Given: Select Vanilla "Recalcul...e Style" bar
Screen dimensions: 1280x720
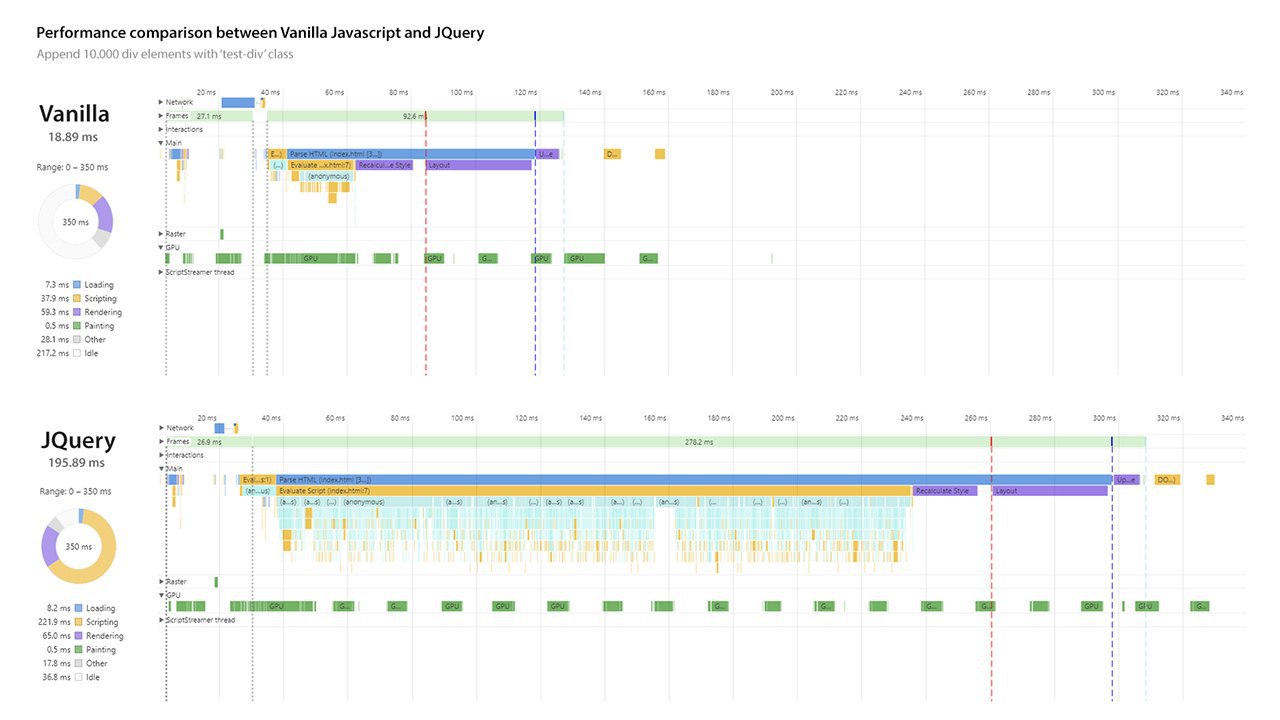Looking at the screenshot, I should click(384, 165).
